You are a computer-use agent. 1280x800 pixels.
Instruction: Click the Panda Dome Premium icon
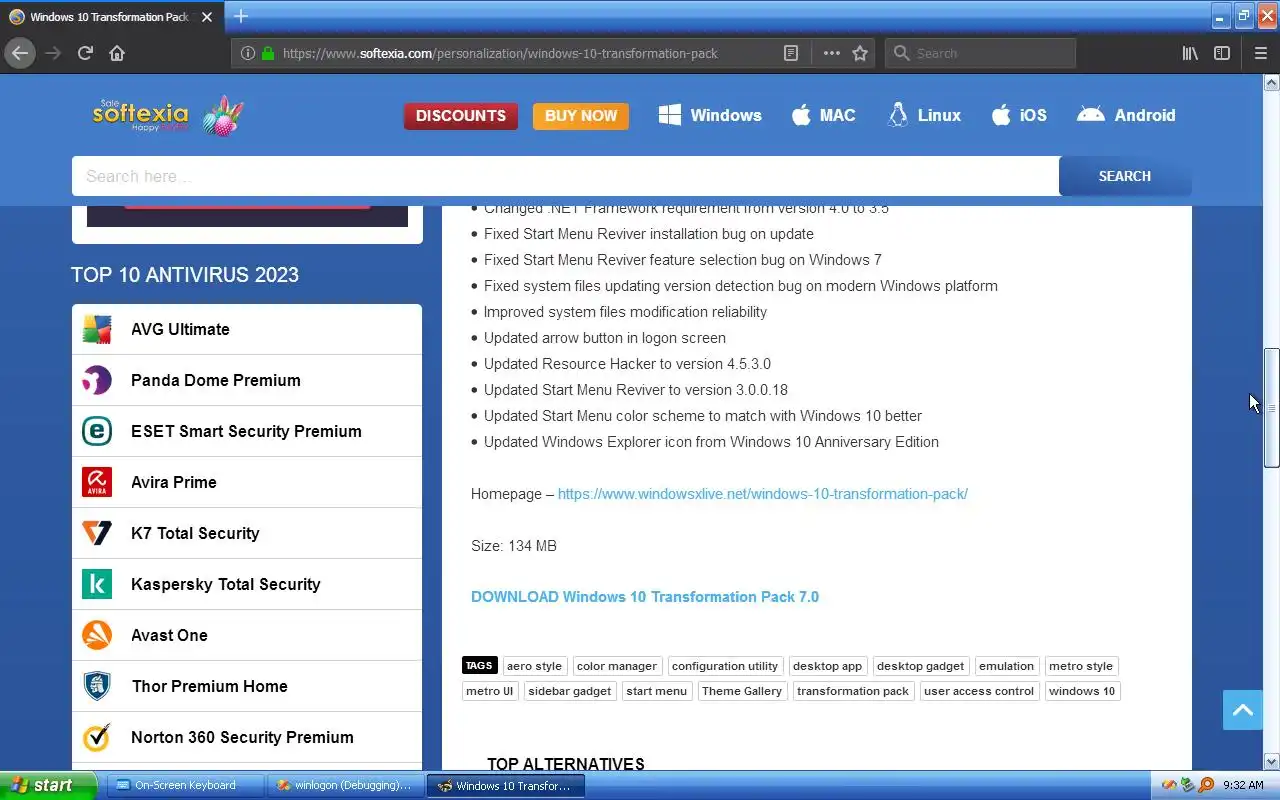tap(97, 380)
